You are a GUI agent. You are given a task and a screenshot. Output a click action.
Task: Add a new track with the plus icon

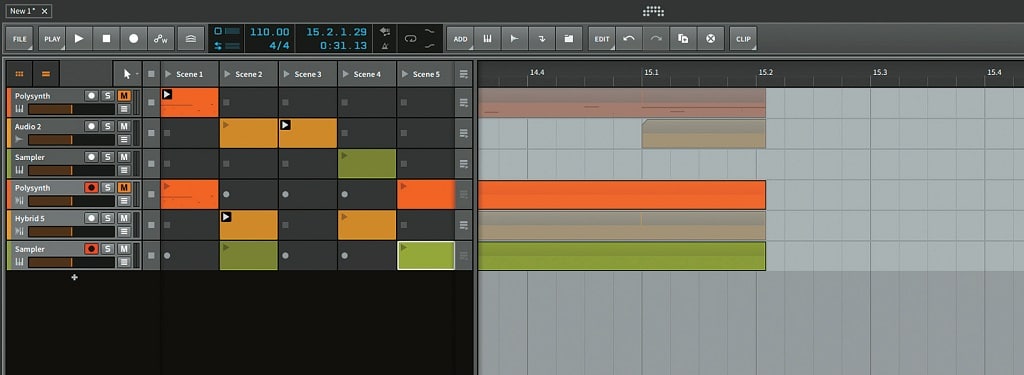tap(74, 278)
